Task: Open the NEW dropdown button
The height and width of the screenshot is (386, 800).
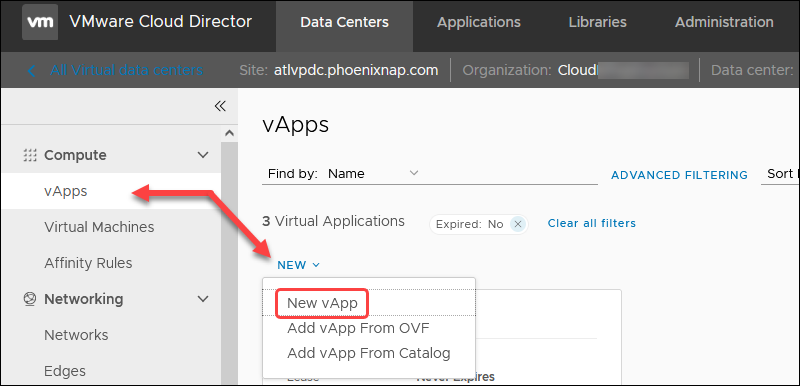Action: (x=298, y=265)
